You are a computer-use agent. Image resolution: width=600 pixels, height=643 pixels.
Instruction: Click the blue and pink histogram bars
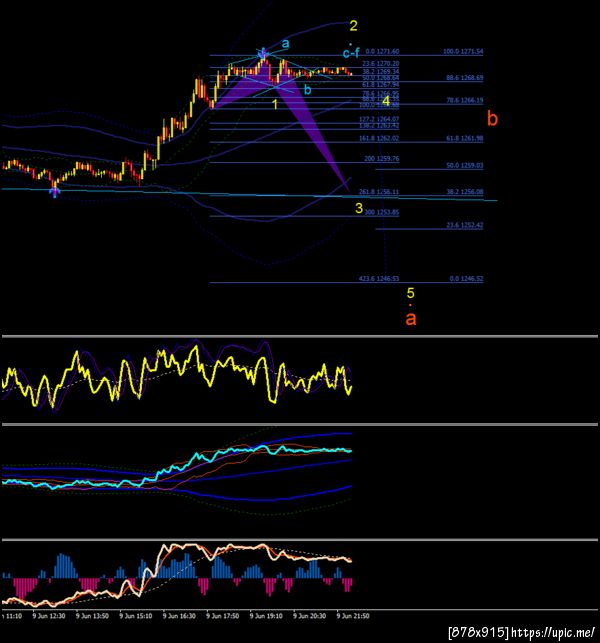coord(176,574)
